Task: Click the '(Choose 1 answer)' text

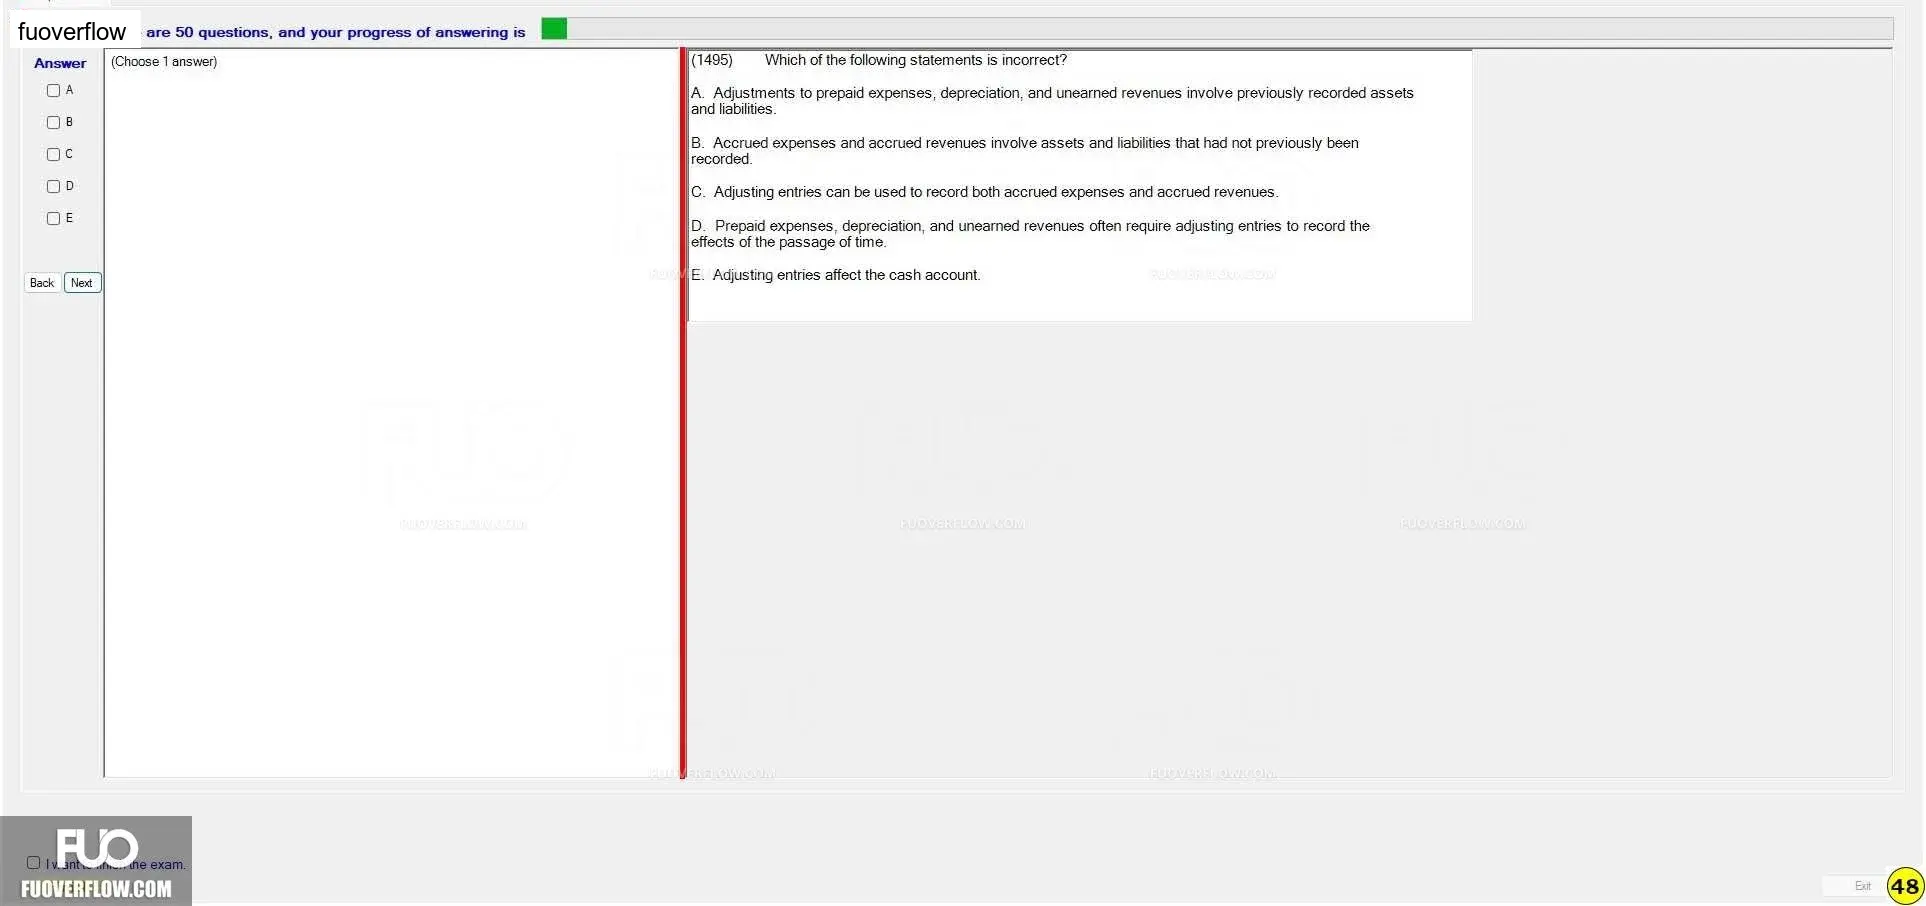Action: tap(164, 62)
